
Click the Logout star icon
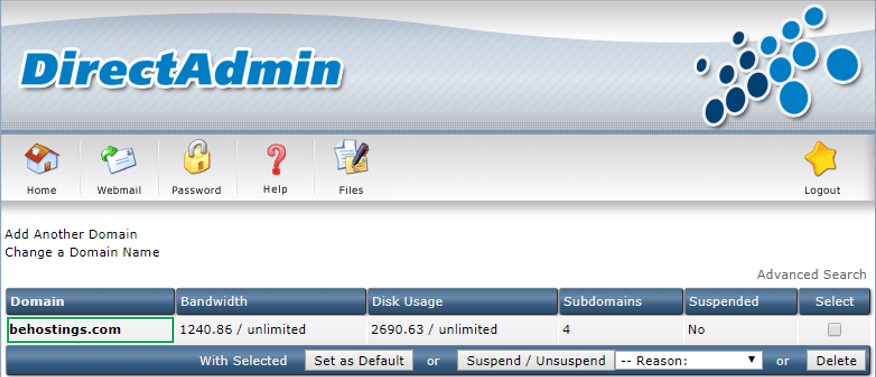click(821, 159)
